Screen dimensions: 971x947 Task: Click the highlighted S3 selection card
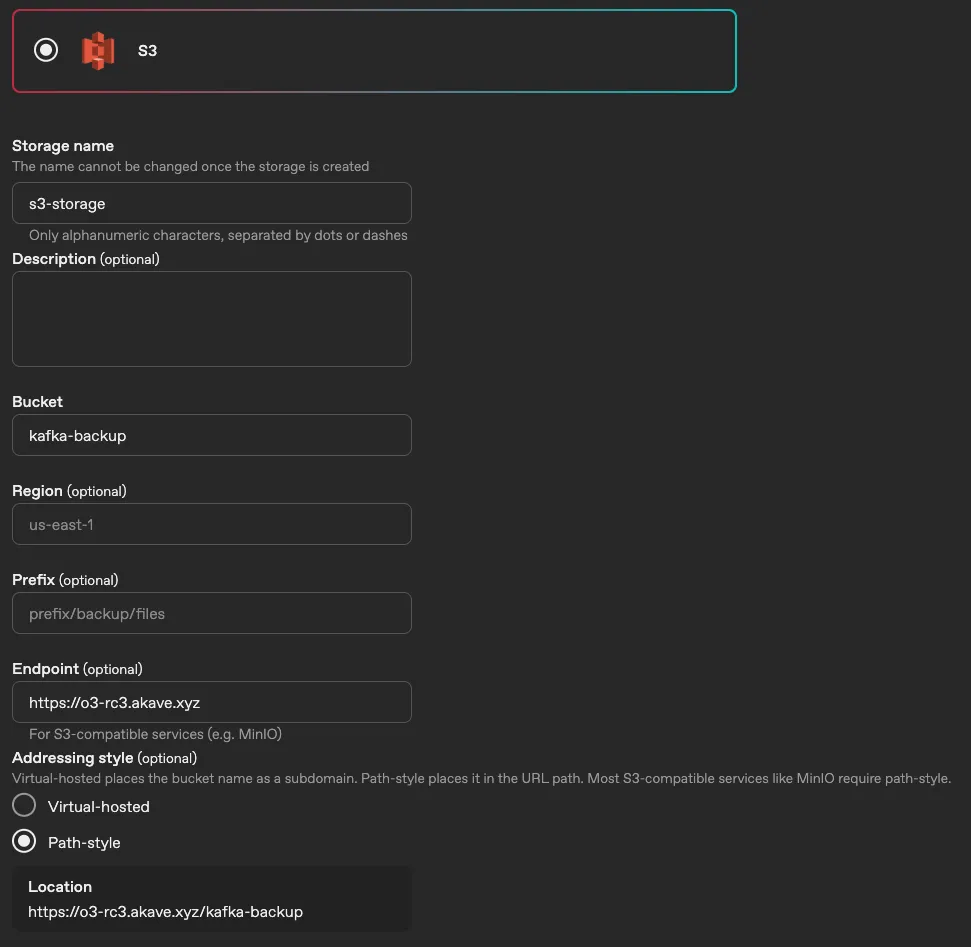(x=374, y=50)
